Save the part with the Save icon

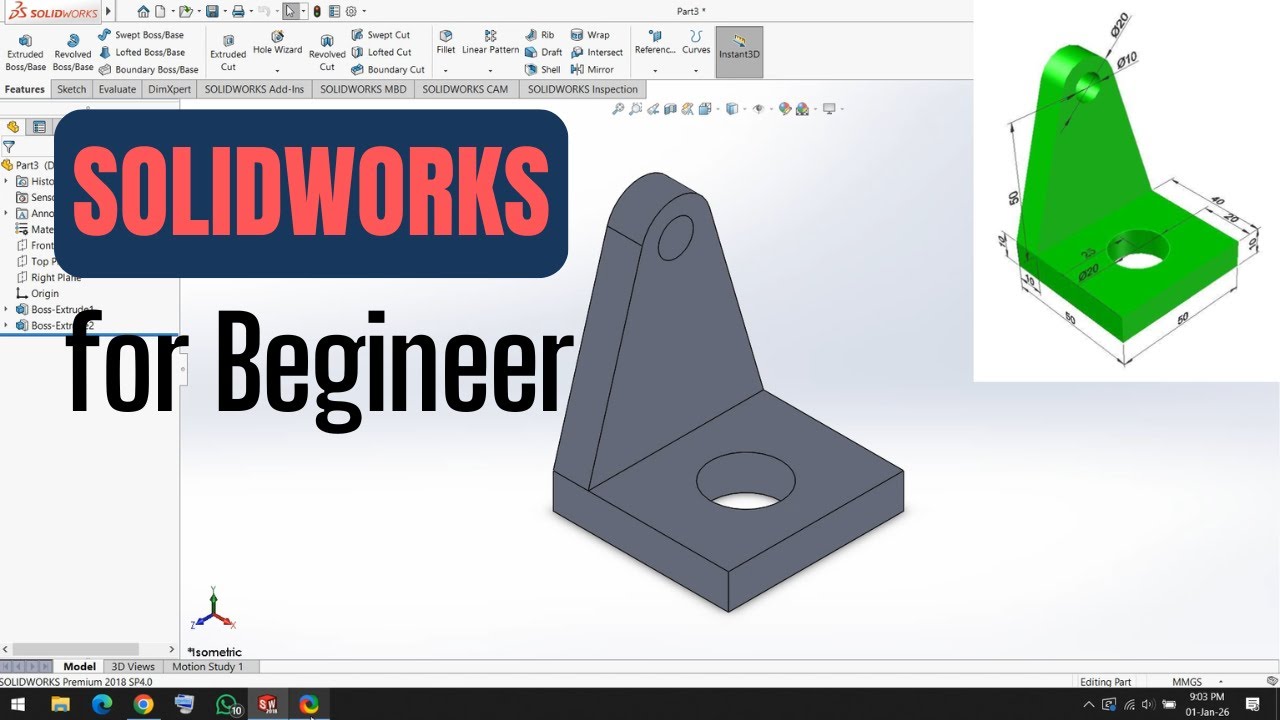[212, 12]
